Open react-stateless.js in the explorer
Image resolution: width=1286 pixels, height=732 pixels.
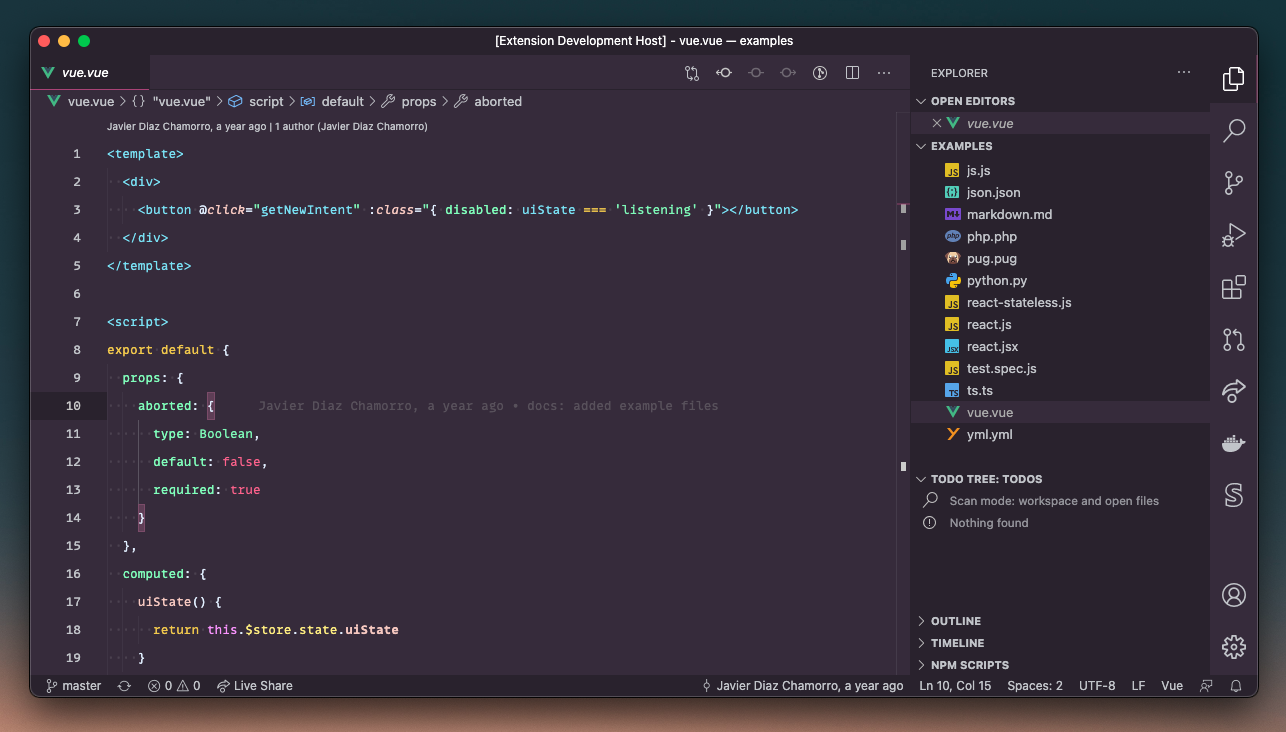coord(1060,303)
